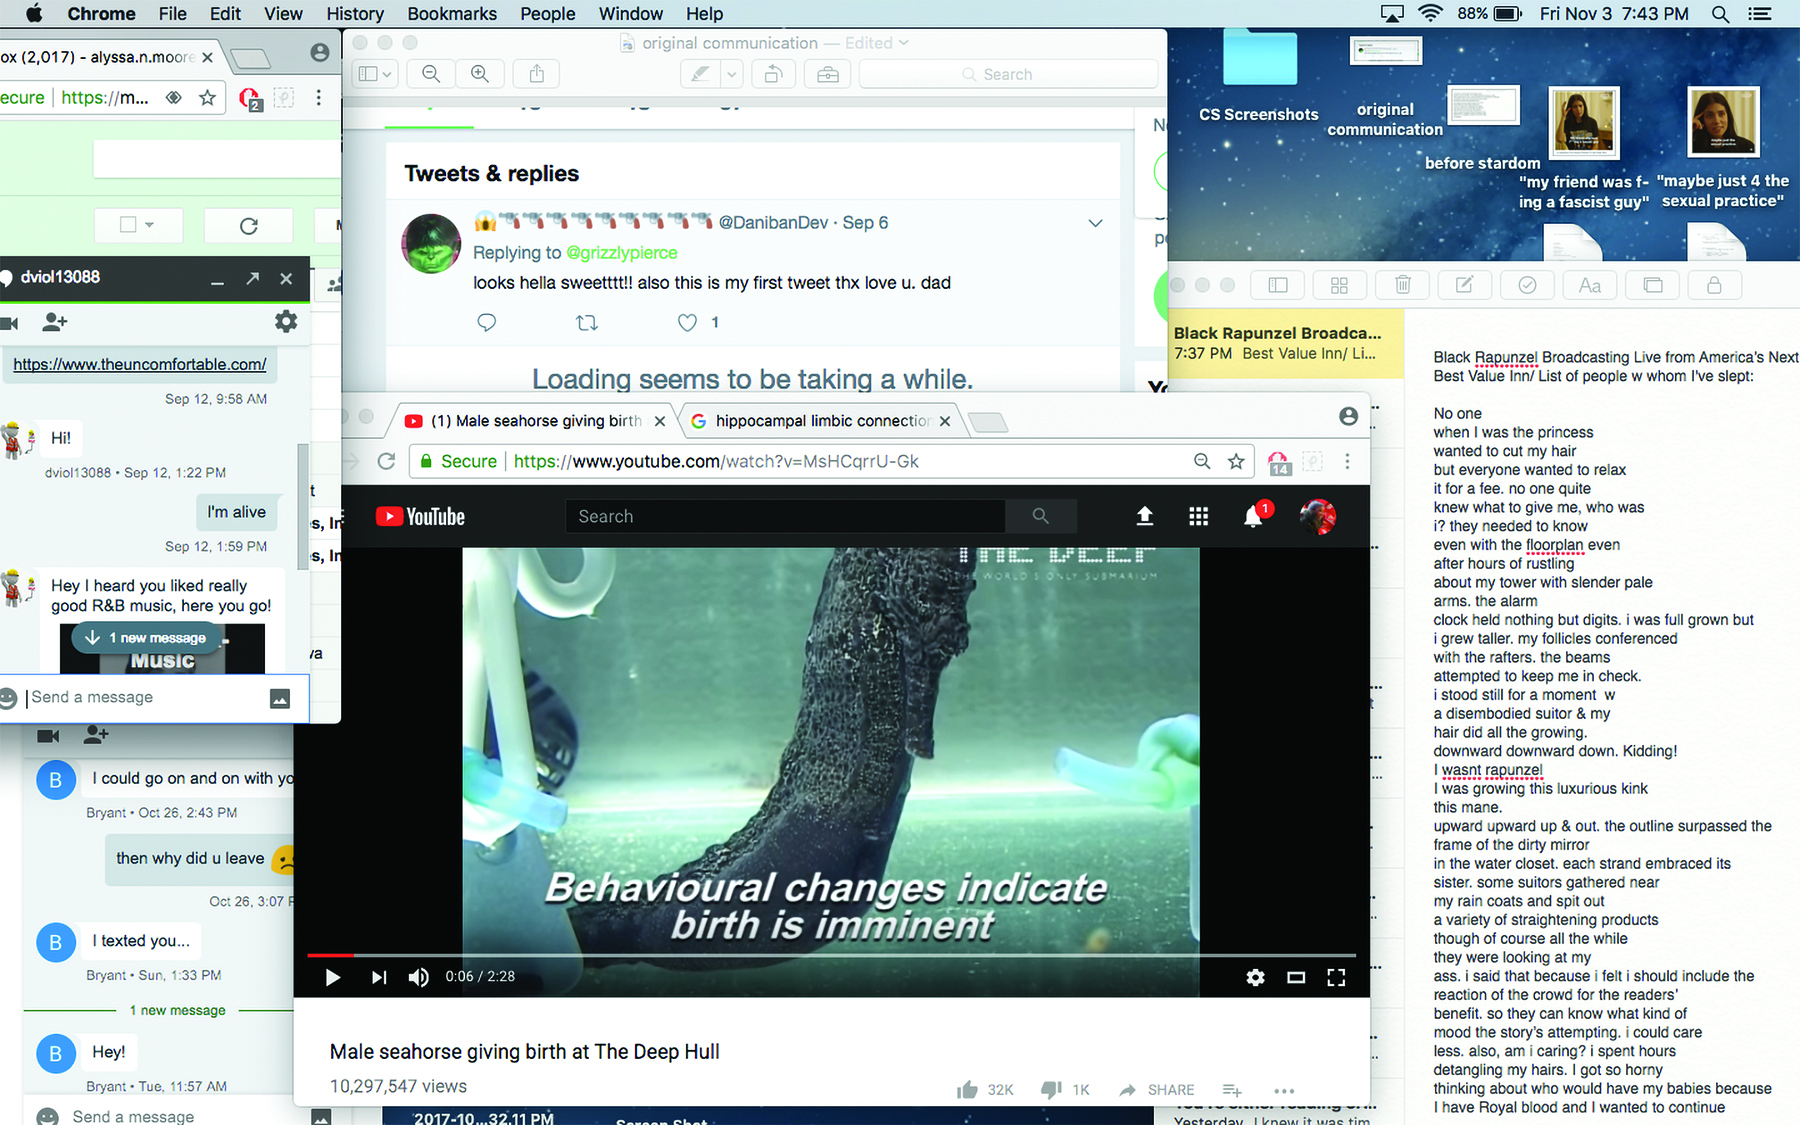The width and height of the screenshot is (1800, 1125).
Task: Open YouTube notifications bell
Action: tap(1253, 516)
